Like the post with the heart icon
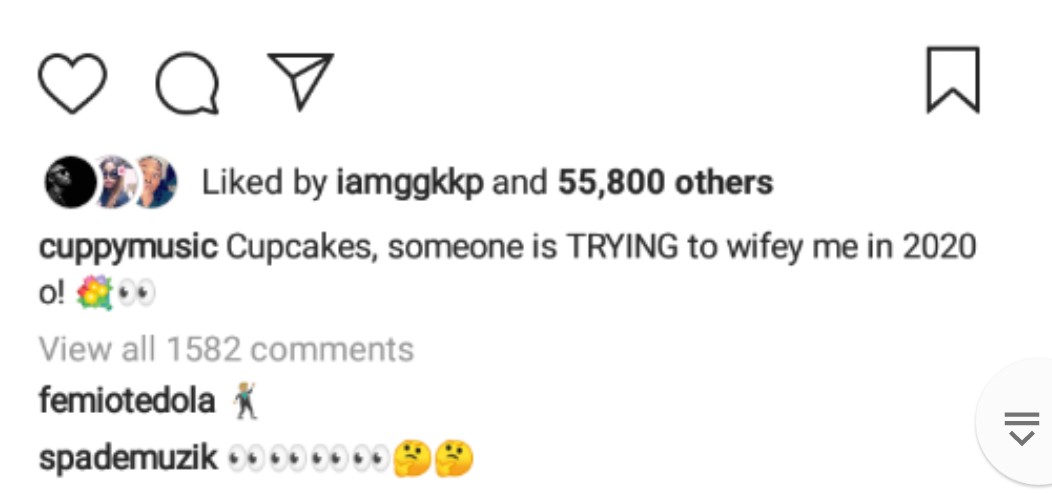 coord(72,82)
